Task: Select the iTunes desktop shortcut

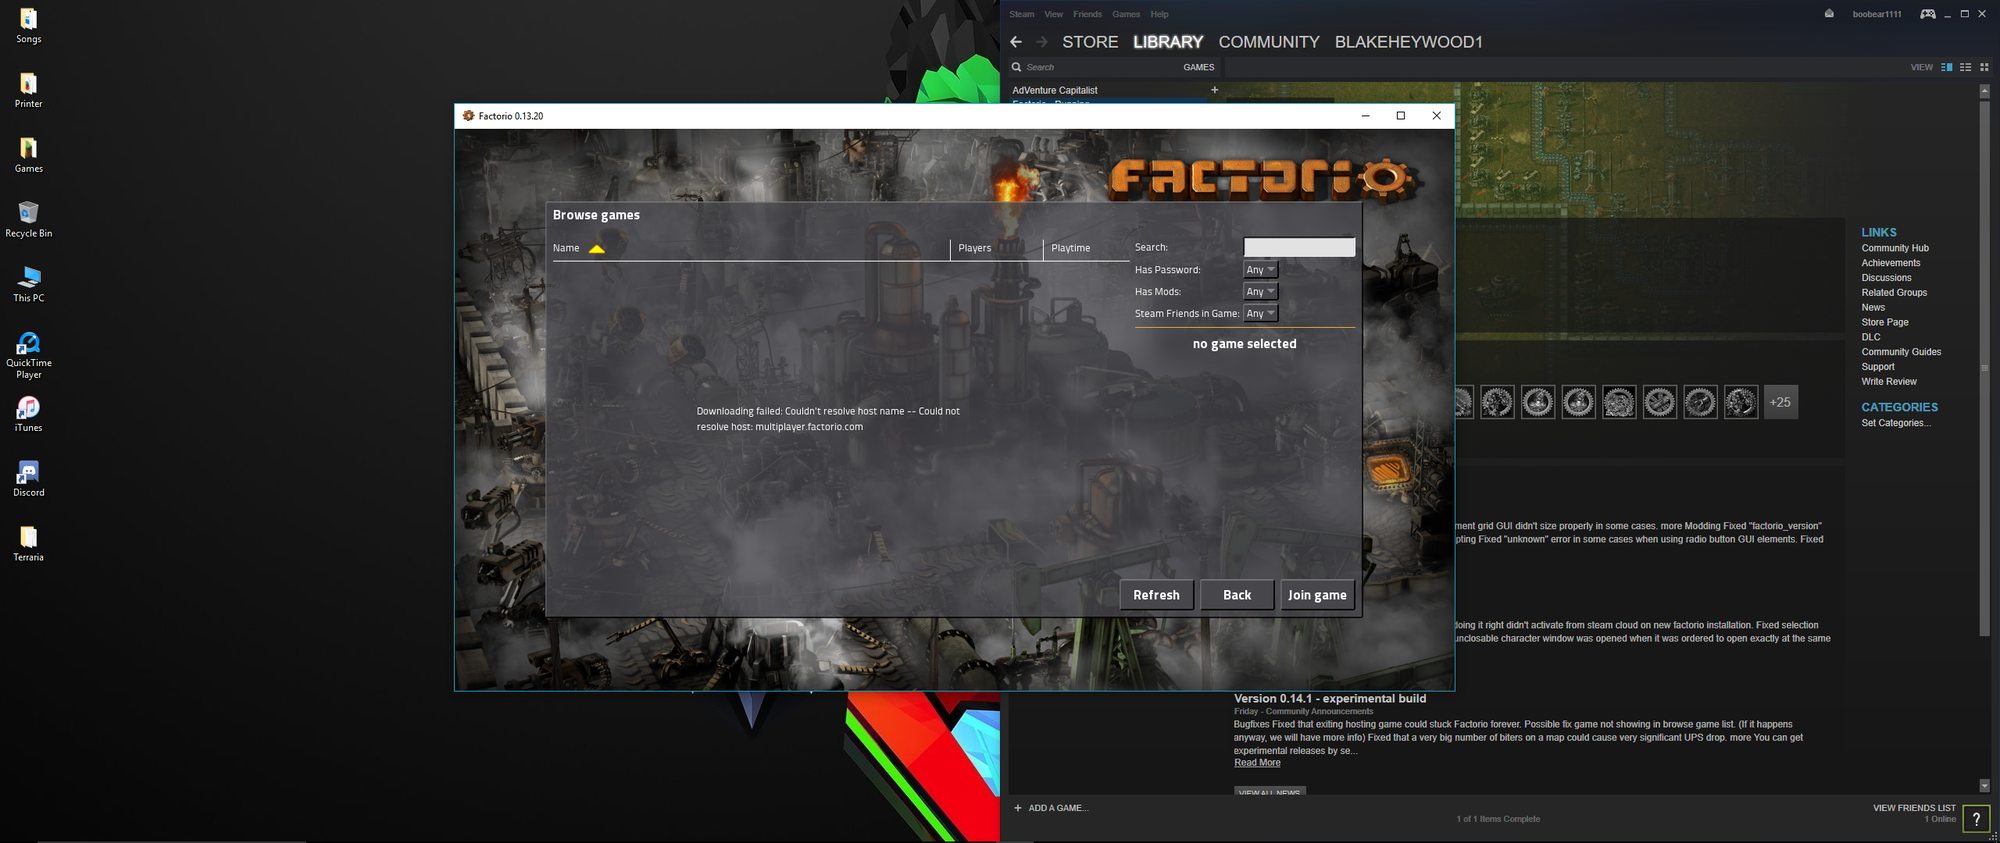Action: (28, 414)
